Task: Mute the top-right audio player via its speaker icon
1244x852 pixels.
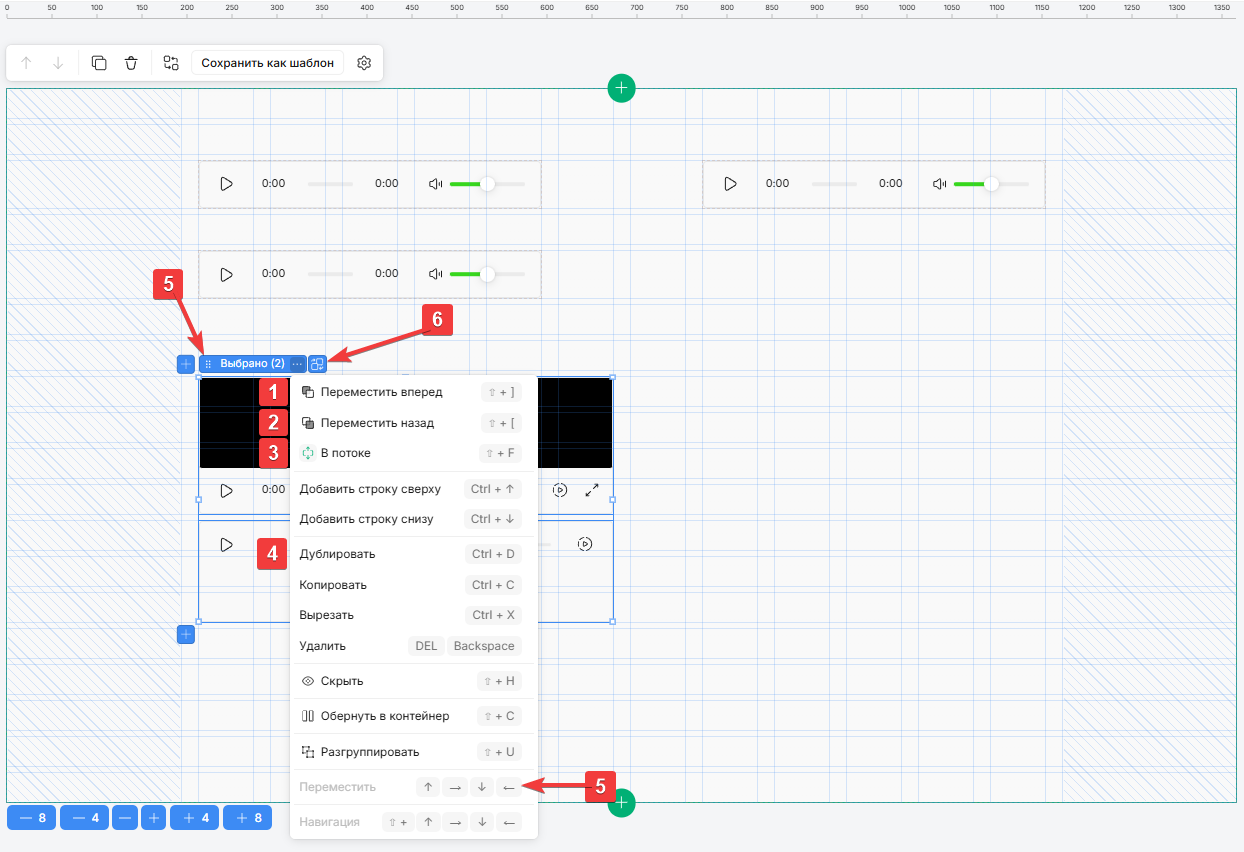Action: [939, 184]
